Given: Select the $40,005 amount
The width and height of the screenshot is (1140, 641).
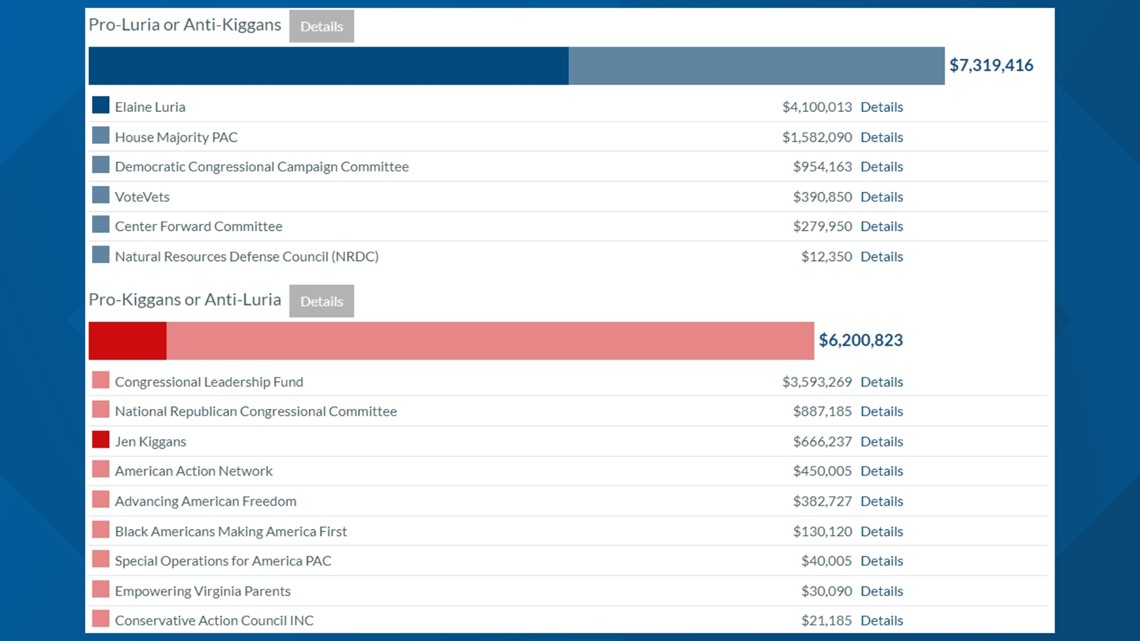Looking at the screenshot, I should point(827,561).
